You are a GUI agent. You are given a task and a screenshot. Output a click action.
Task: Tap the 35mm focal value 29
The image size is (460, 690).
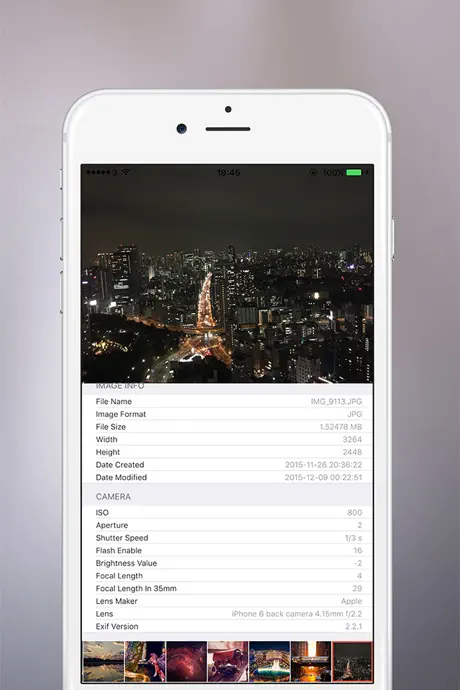357,588
